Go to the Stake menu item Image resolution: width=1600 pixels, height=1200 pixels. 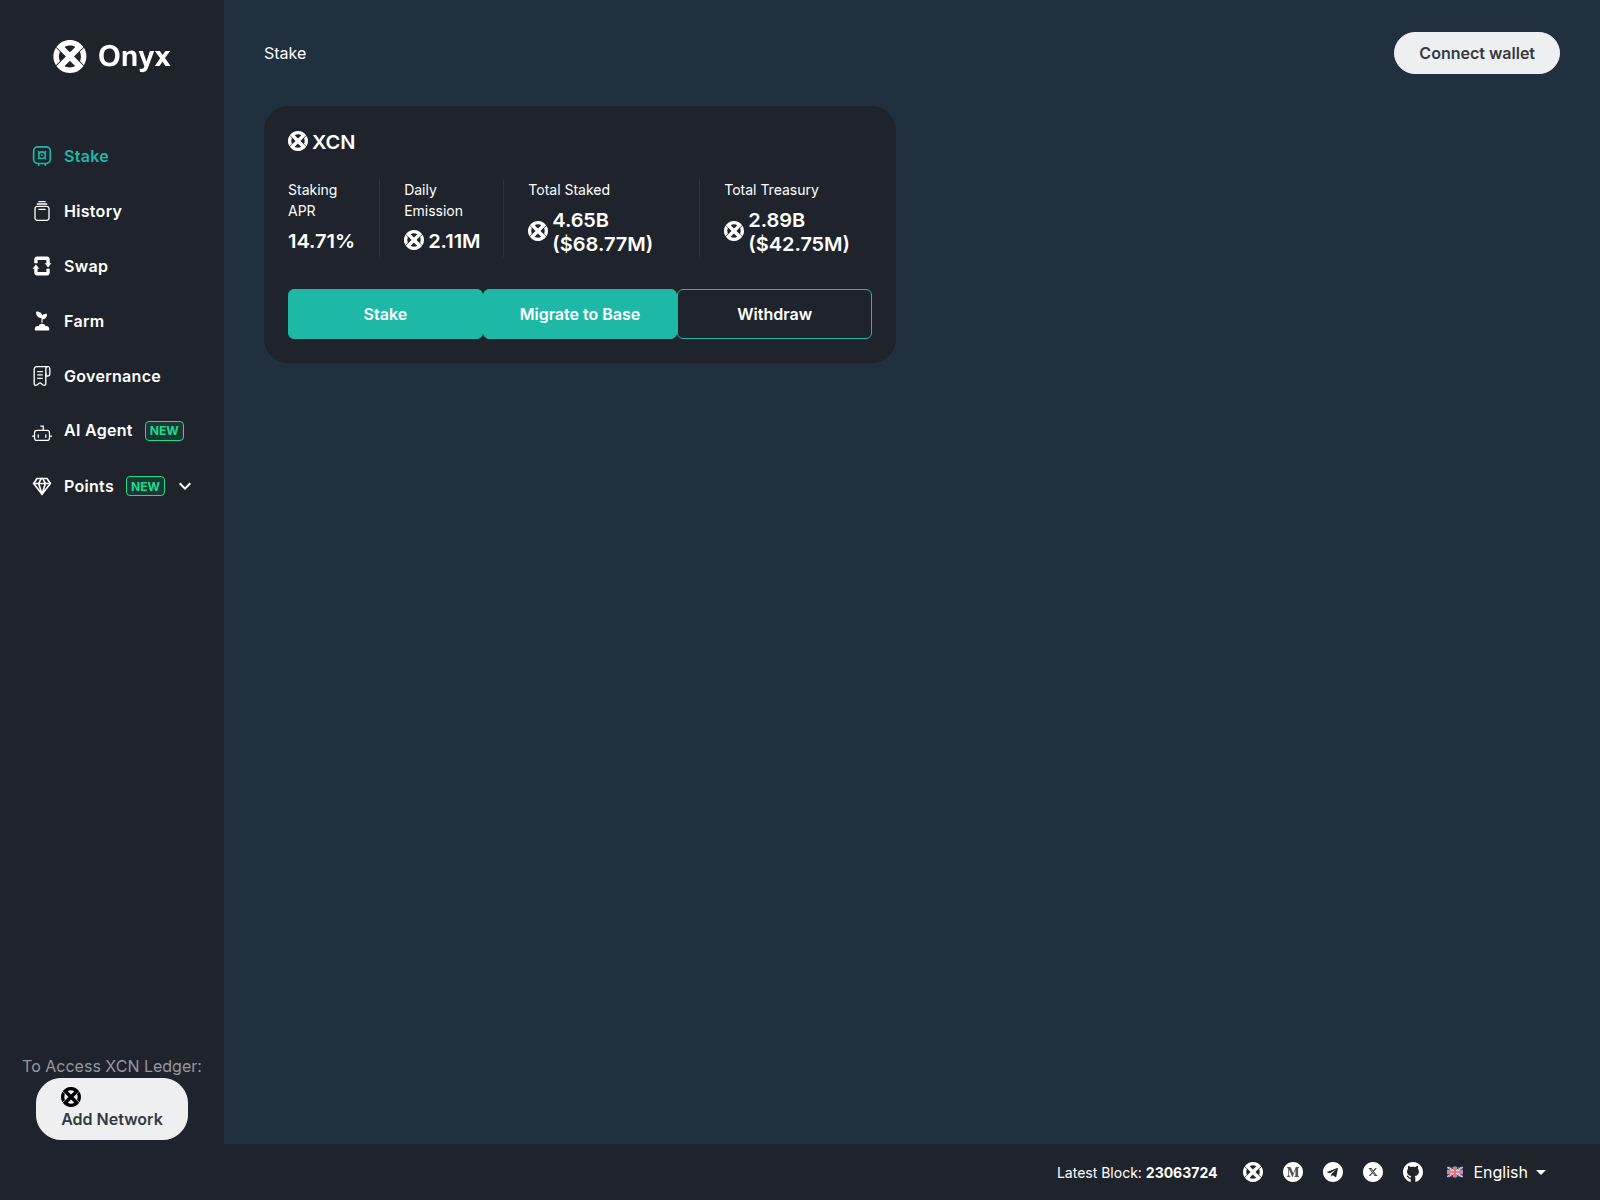click(x=86, y=156)
